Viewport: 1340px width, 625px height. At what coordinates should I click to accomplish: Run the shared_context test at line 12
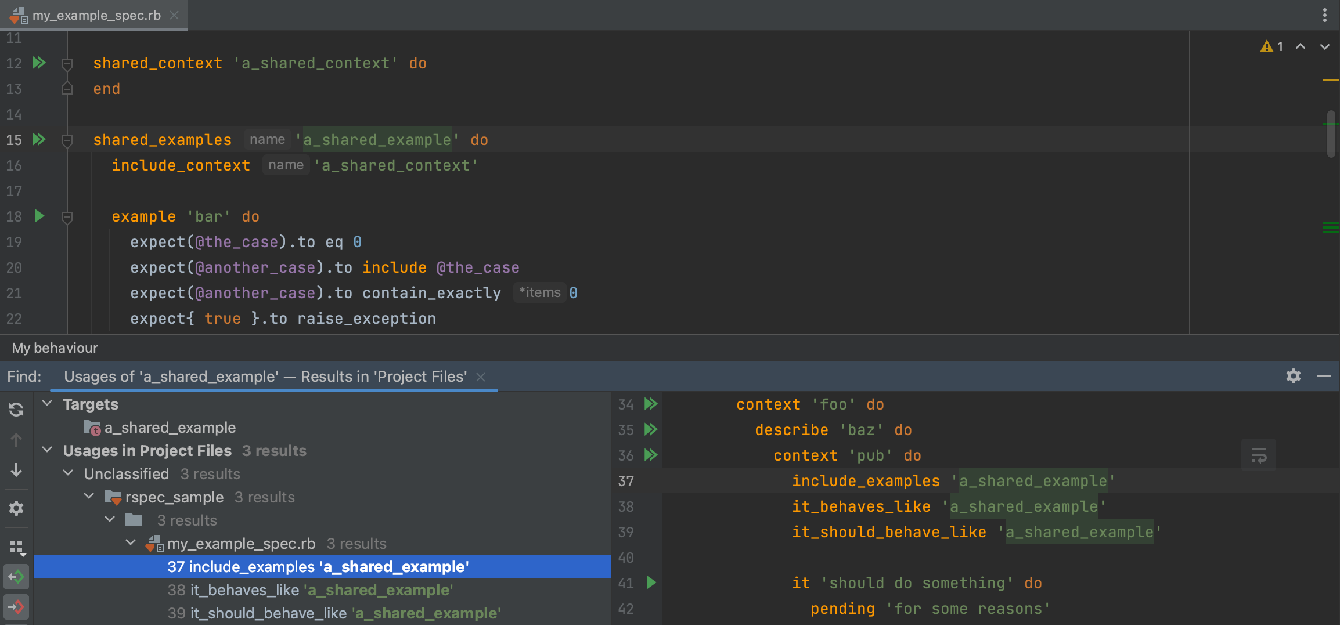point(39,63)
